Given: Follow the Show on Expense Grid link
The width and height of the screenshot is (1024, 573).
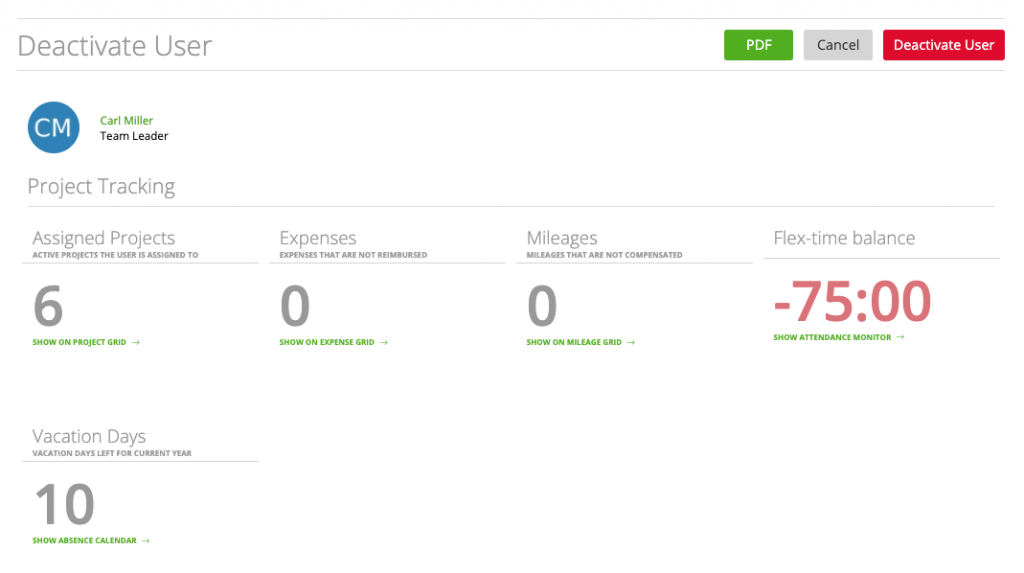Looking at the screenshot, I should (327, 342).
